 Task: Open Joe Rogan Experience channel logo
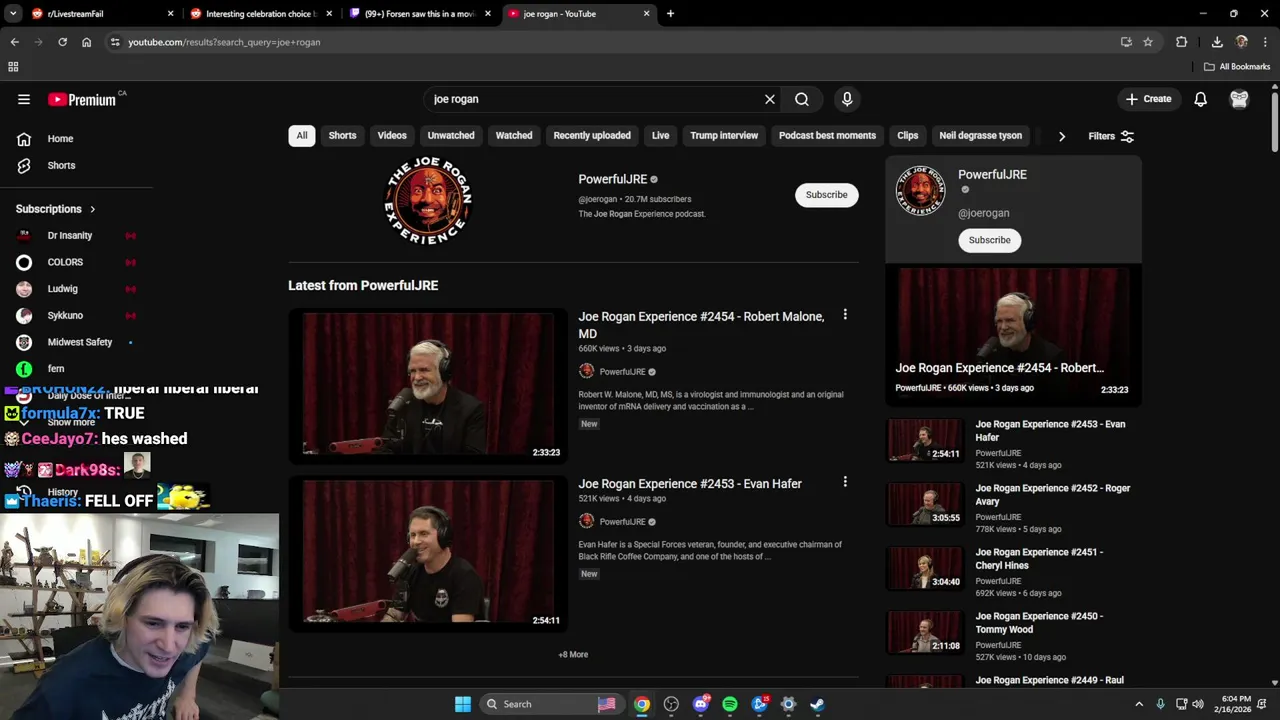tap(428, 200)
